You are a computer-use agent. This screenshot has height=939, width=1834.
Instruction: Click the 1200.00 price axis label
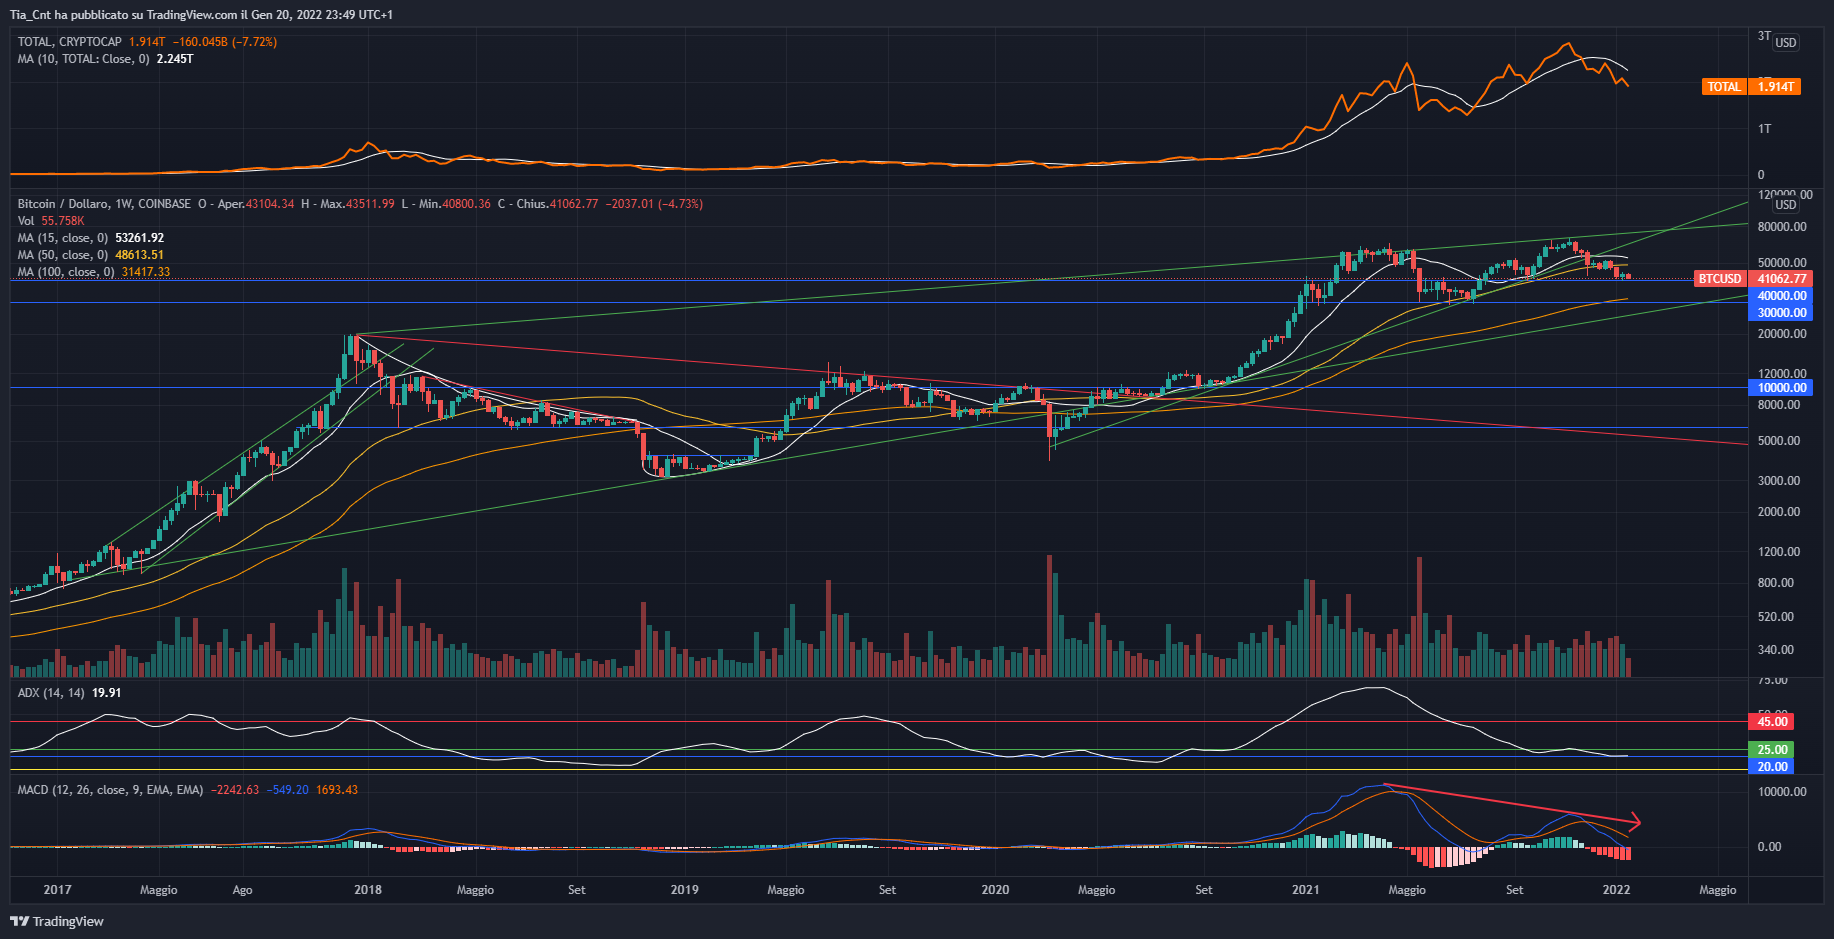pos(1779,552)
